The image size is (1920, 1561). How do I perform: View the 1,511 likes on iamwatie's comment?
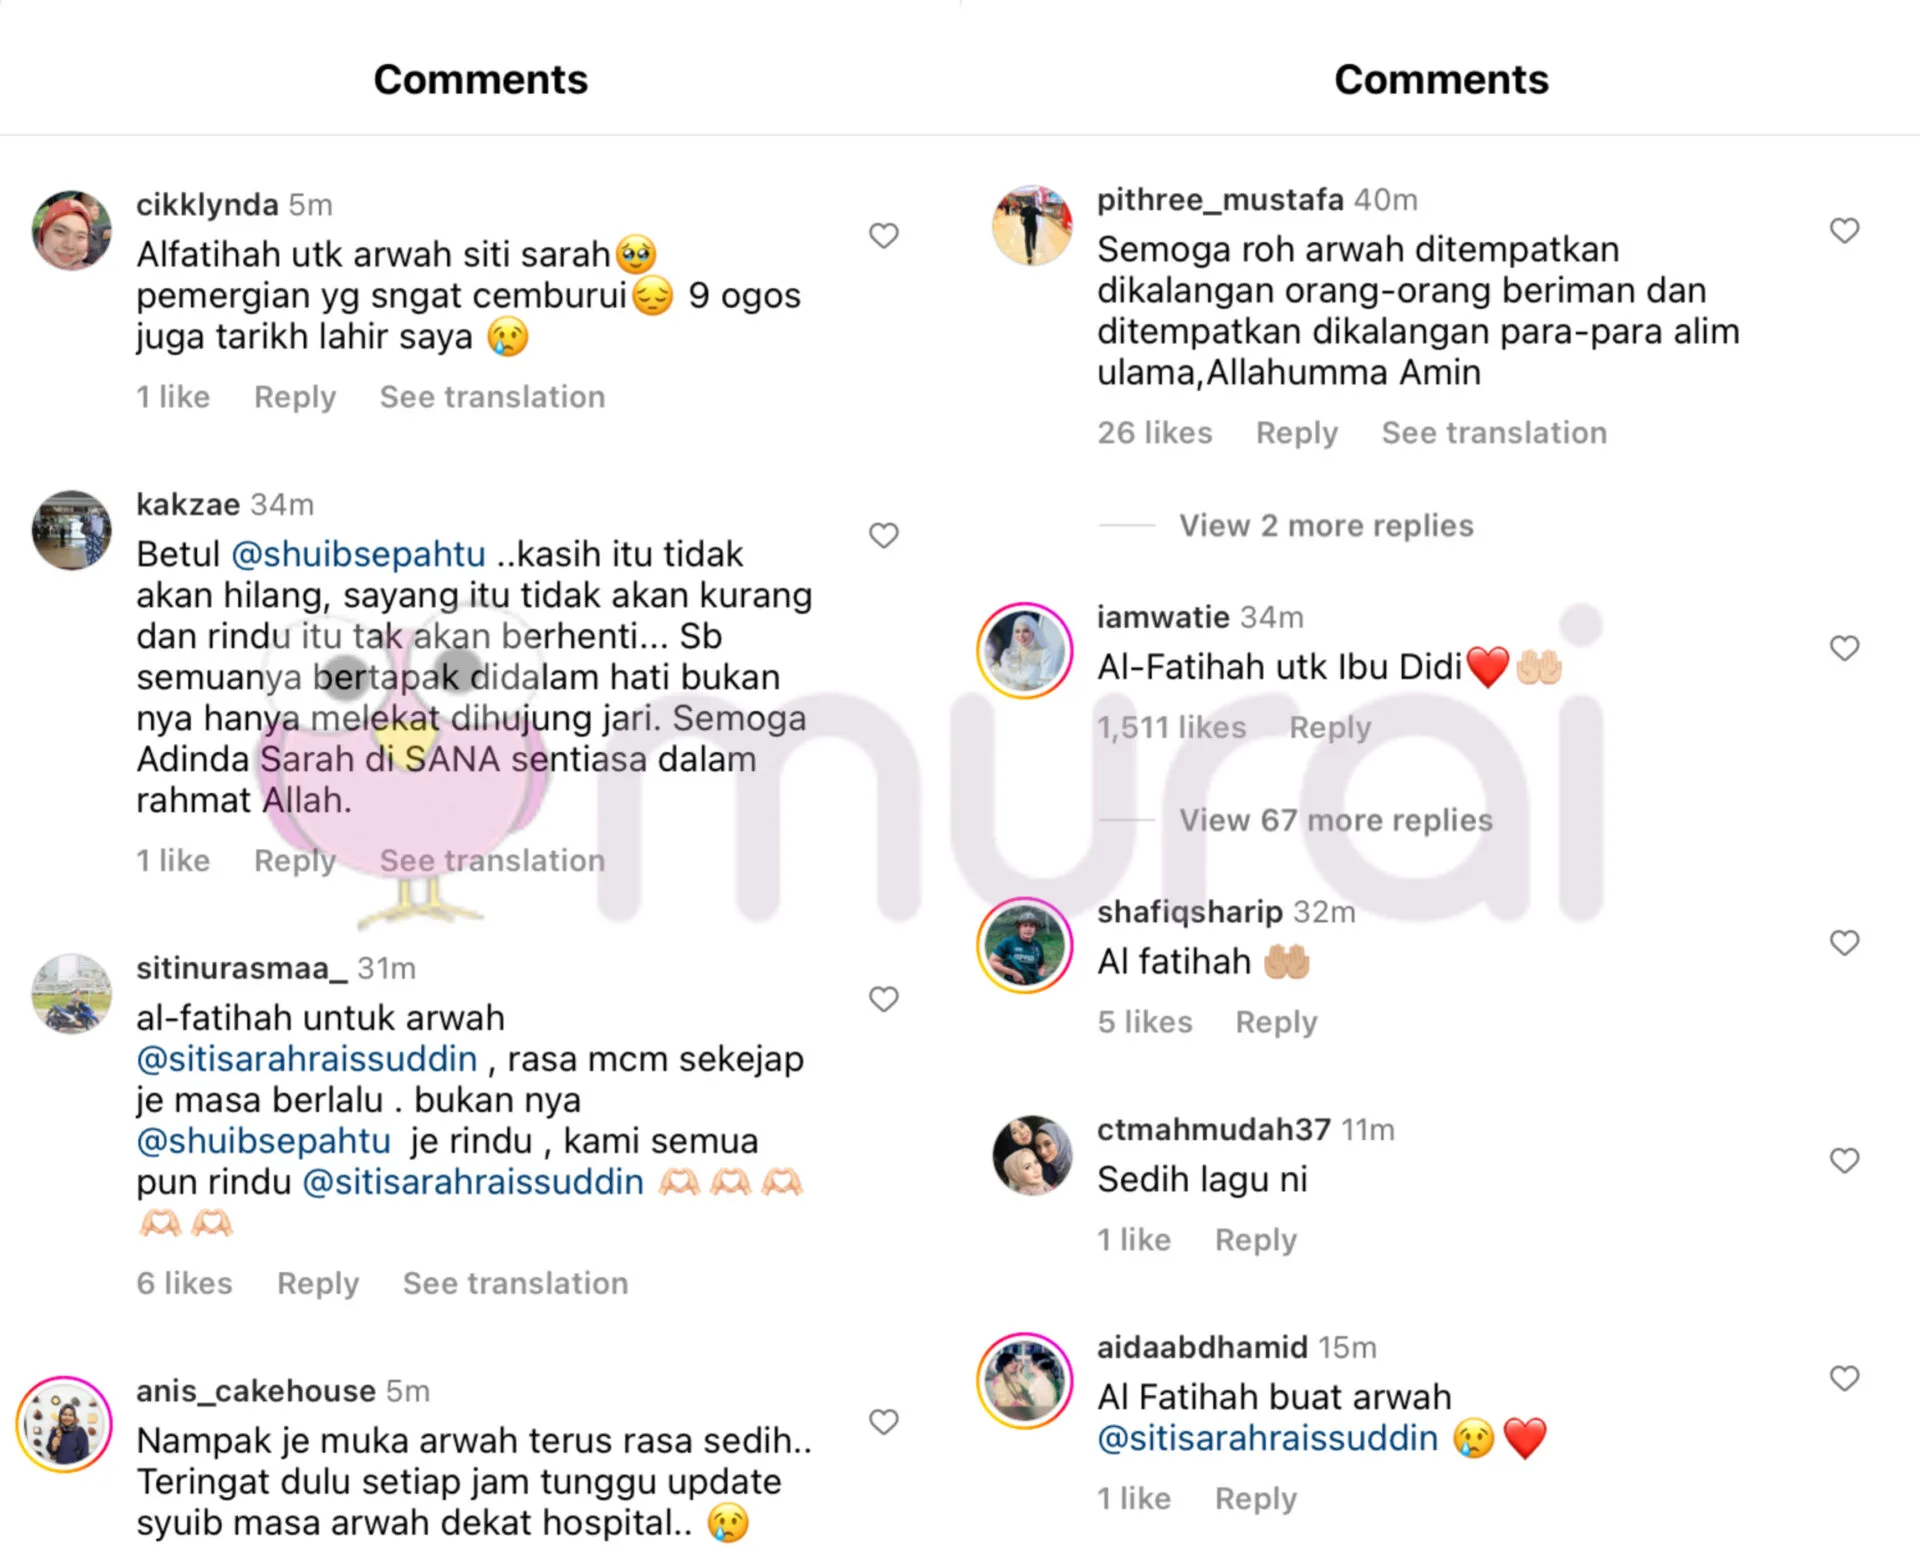point(1171,728)
